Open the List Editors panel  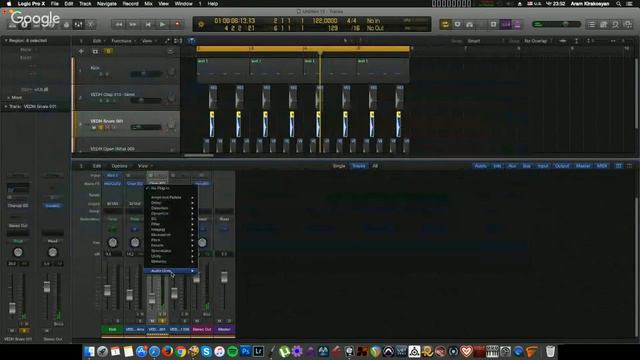(591, 25)
